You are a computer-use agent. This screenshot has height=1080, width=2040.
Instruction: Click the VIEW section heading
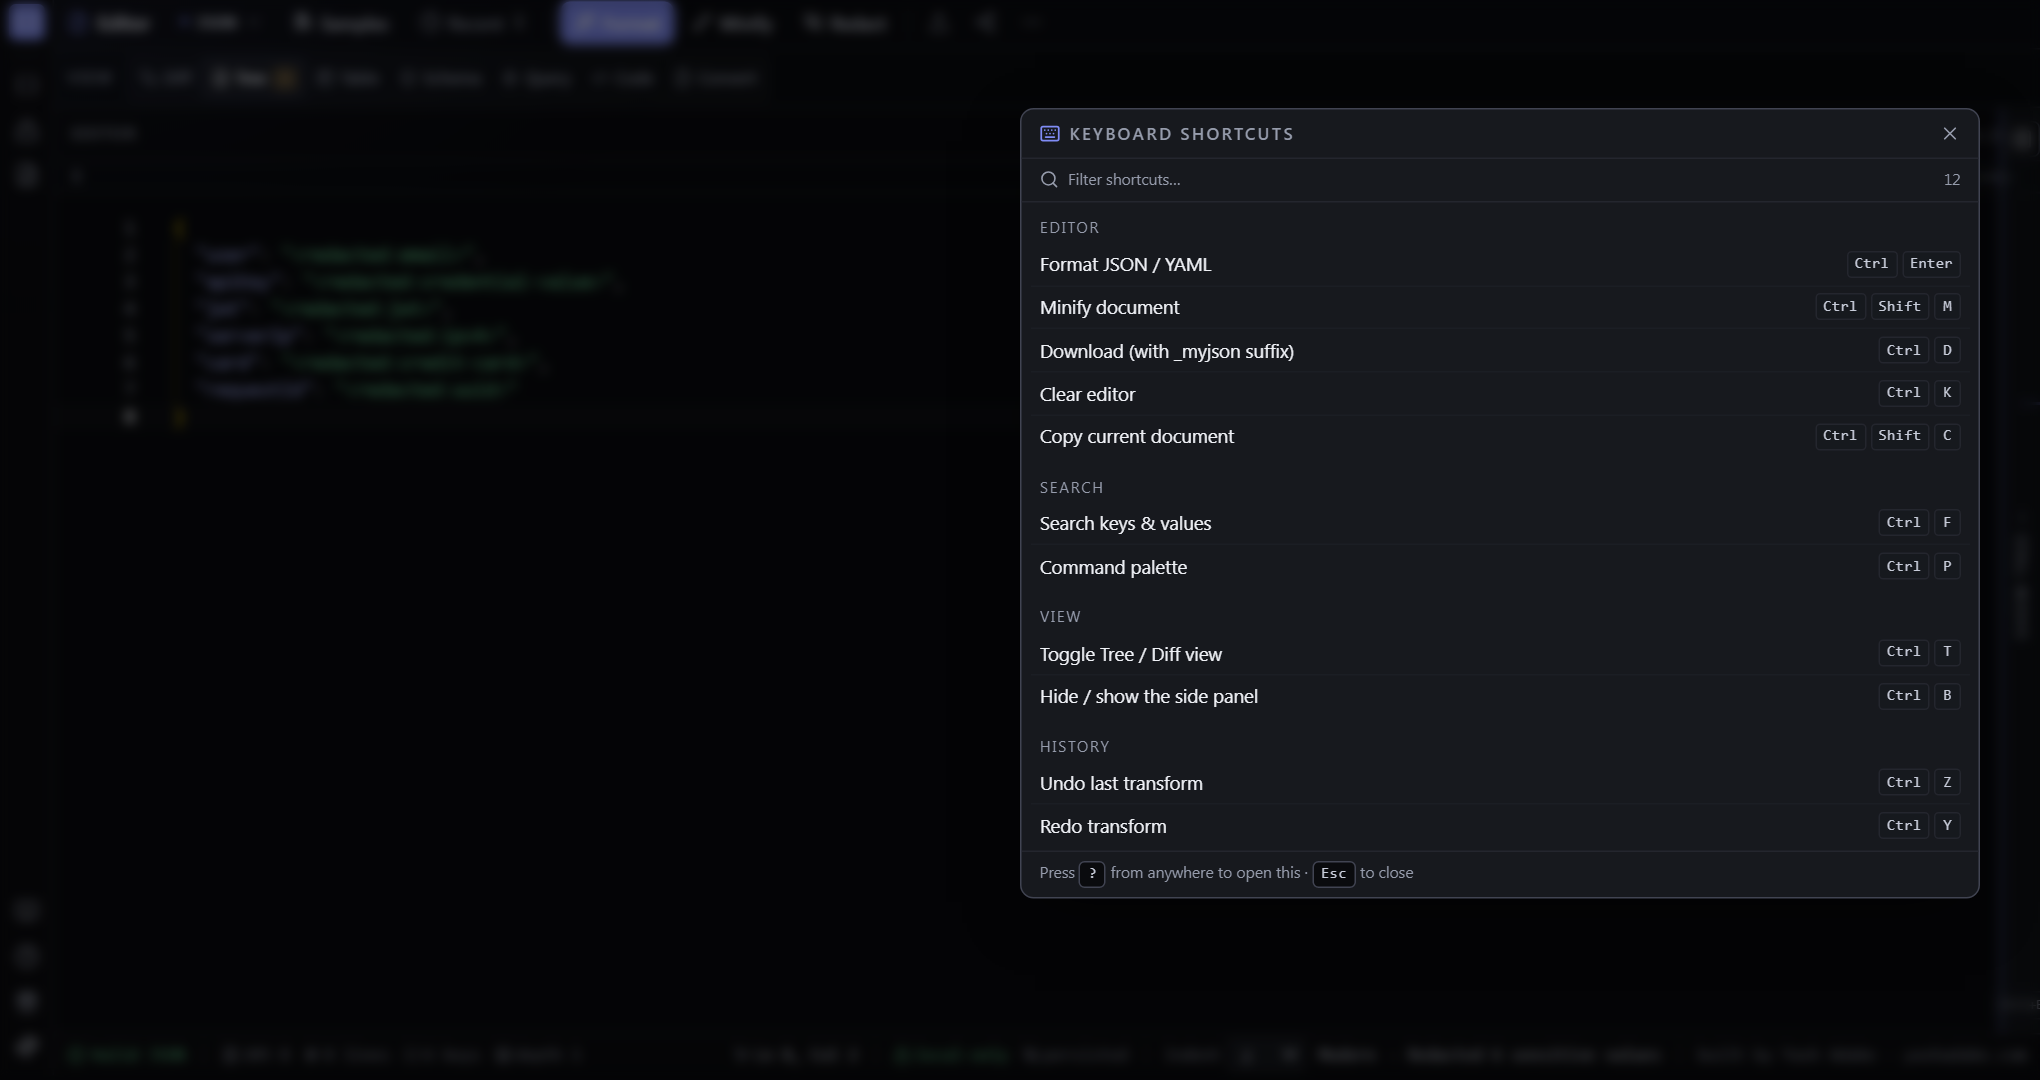coord(1060,617)
